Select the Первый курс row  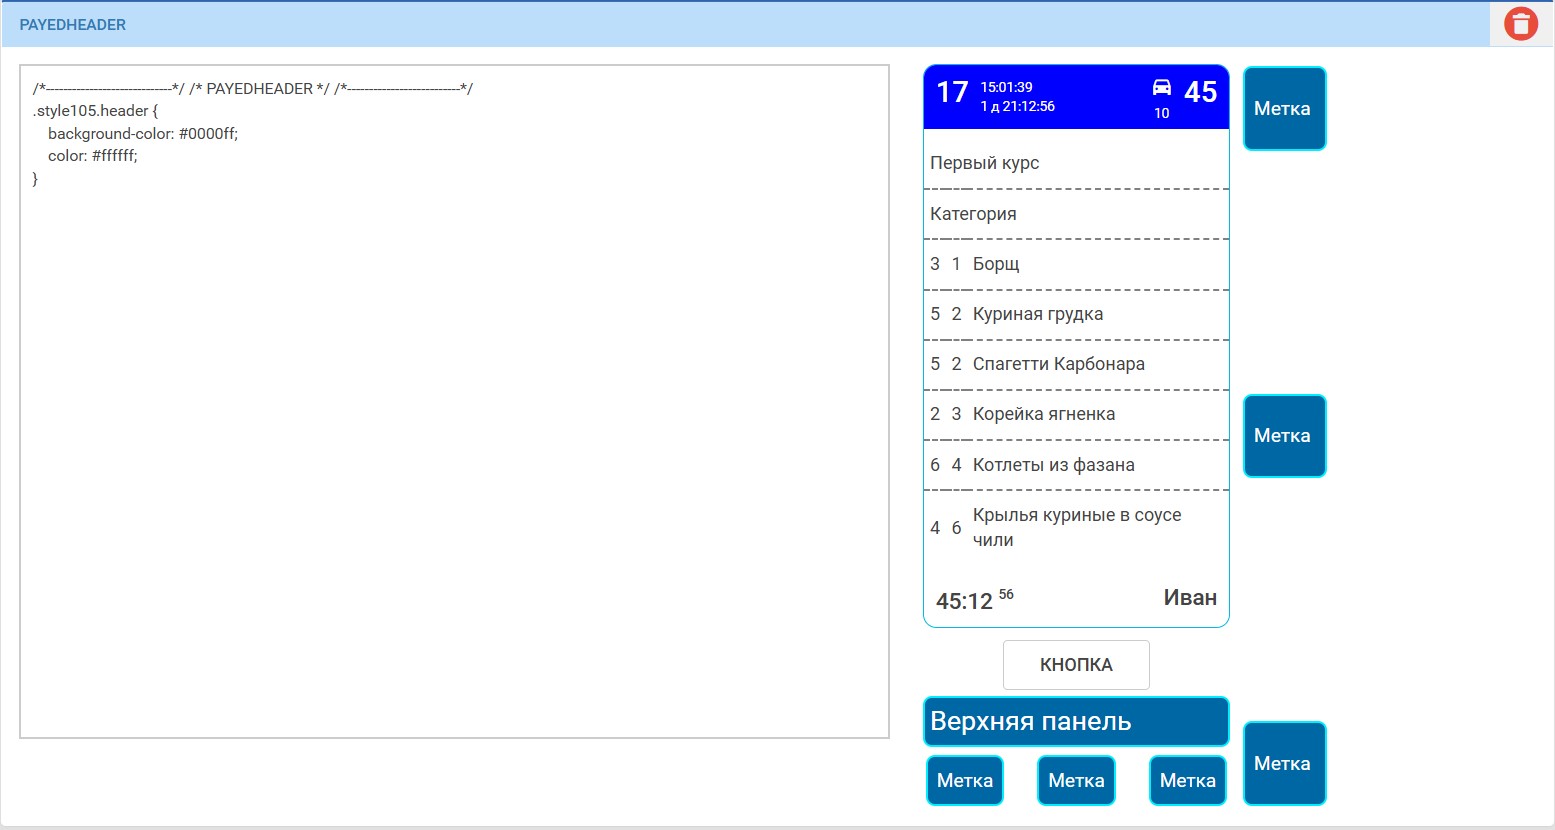click(x=1075, y=163)
